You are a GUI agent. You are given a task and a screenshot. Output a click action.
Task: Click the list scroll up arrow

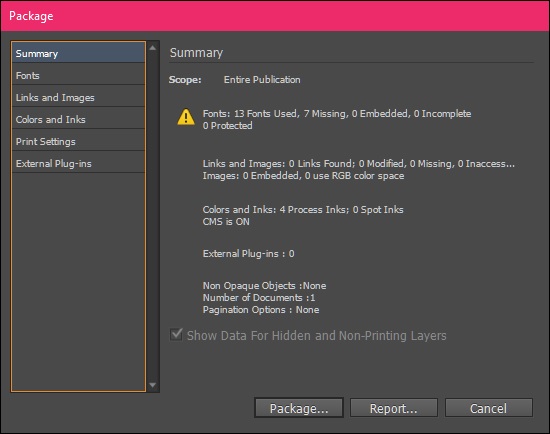(153, 48)
